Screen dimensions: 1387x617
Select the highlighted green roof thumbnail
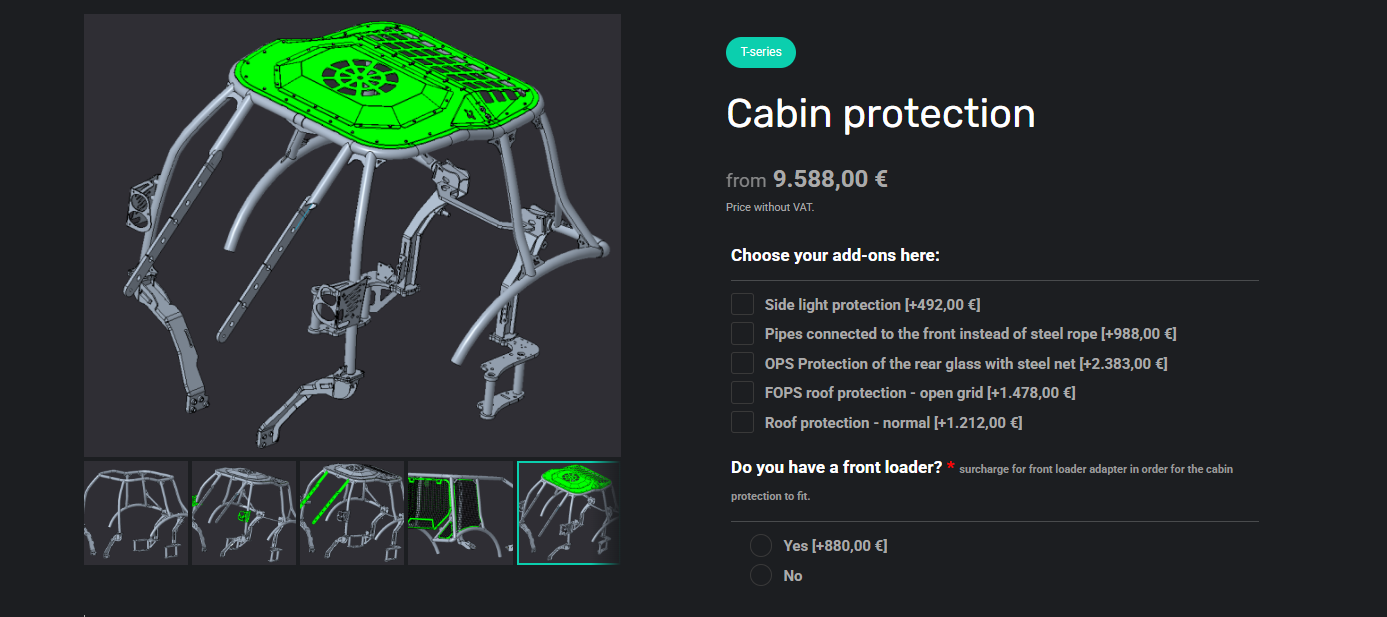569,513
